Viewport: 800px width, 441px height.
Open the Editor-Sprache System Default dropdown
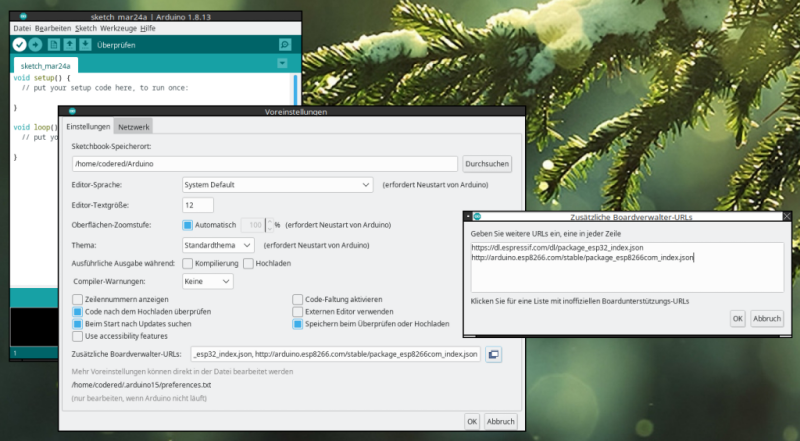pos(278,185)
